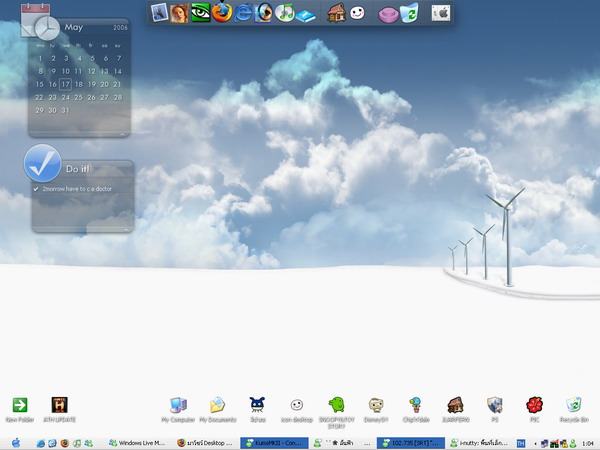
Task: Launch Firefox from the top dock
Action: 222,12
